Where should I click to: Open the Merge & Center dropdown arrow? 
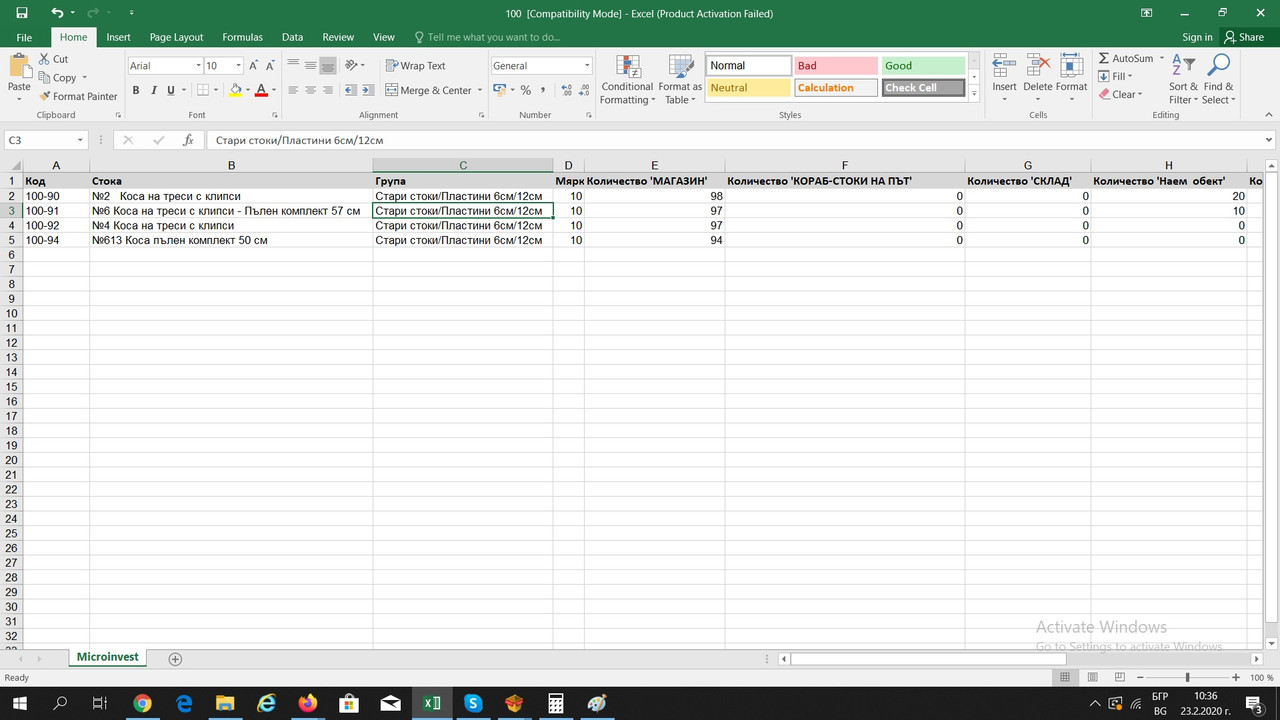[480, 90]
